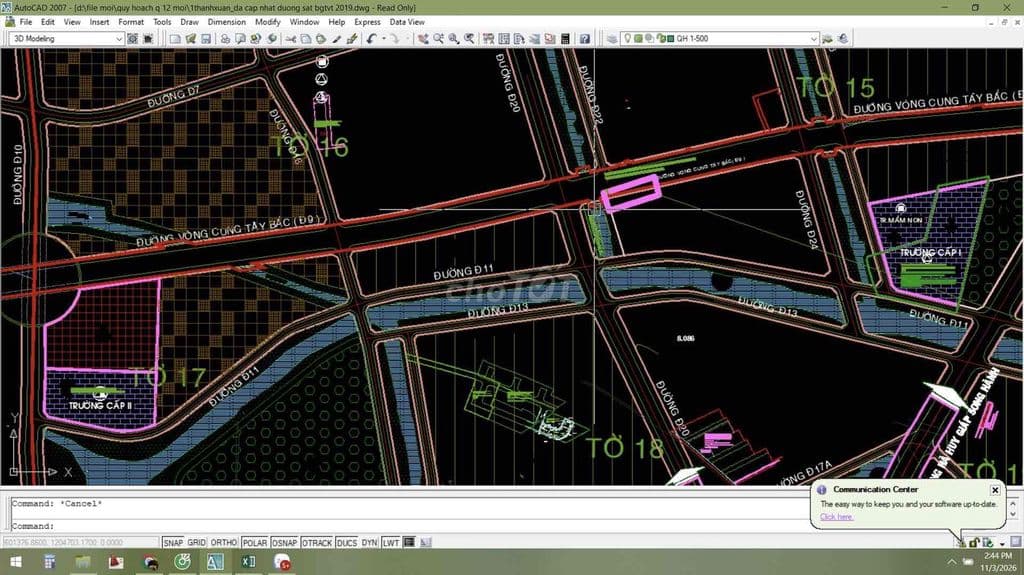Click the Layer Previous icon
1024x575 pixels.
tap(843, 39)
